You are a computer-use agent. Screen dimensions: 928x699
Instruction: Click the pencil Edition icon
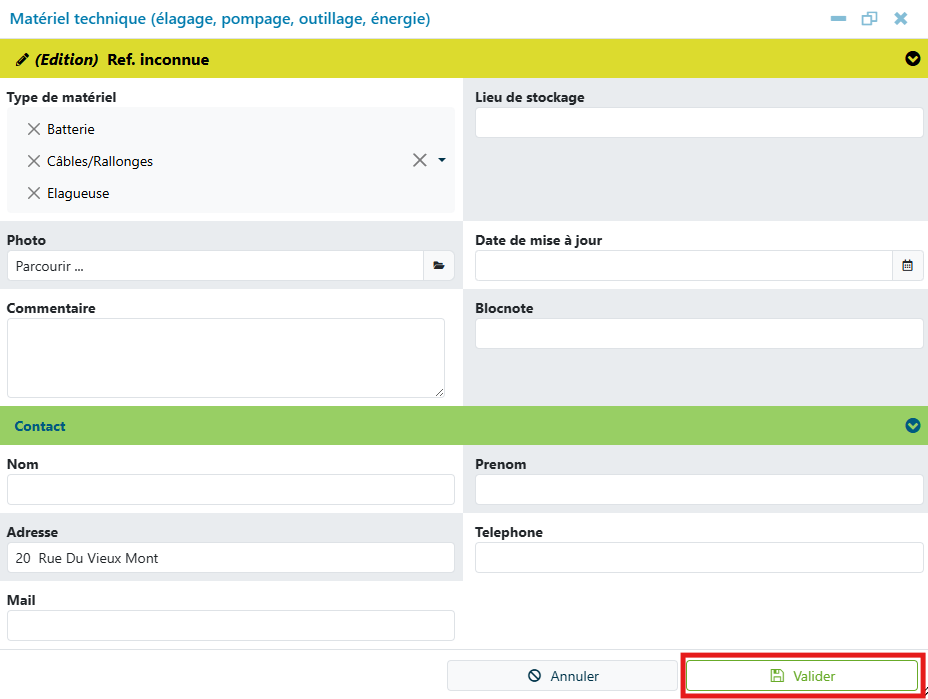click(22, 59)
